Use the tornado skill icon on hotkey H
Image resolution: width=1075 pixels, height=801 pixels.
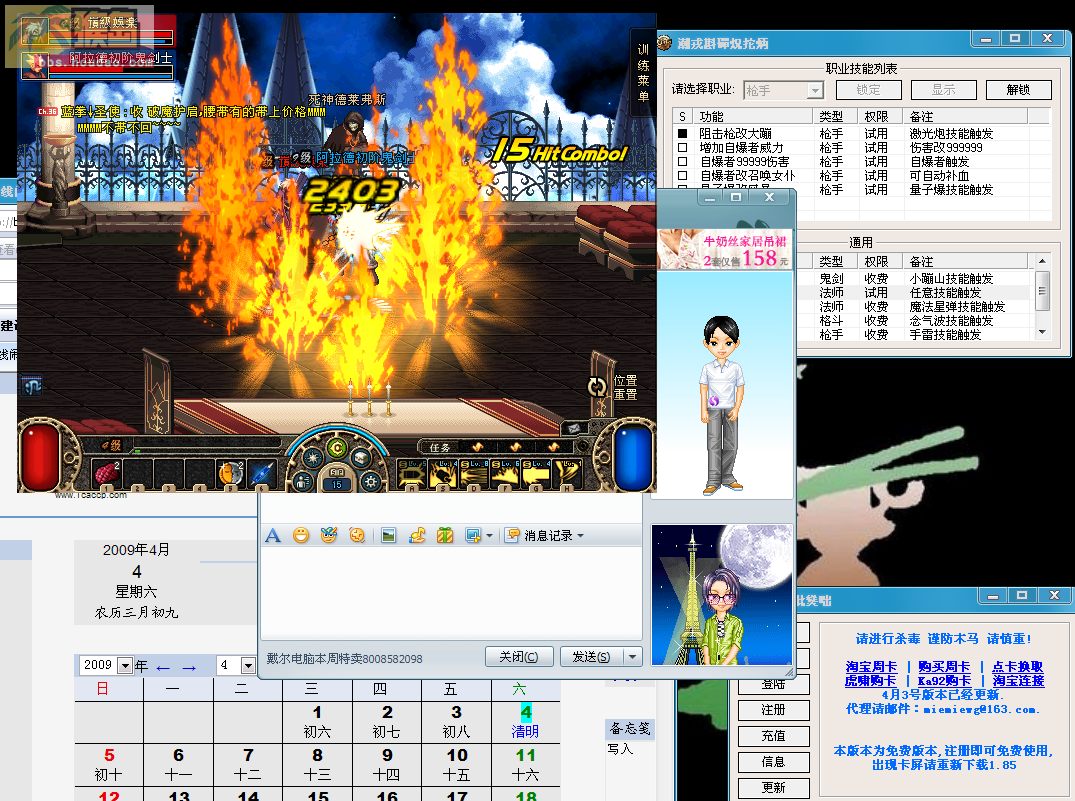pos(567,474)
